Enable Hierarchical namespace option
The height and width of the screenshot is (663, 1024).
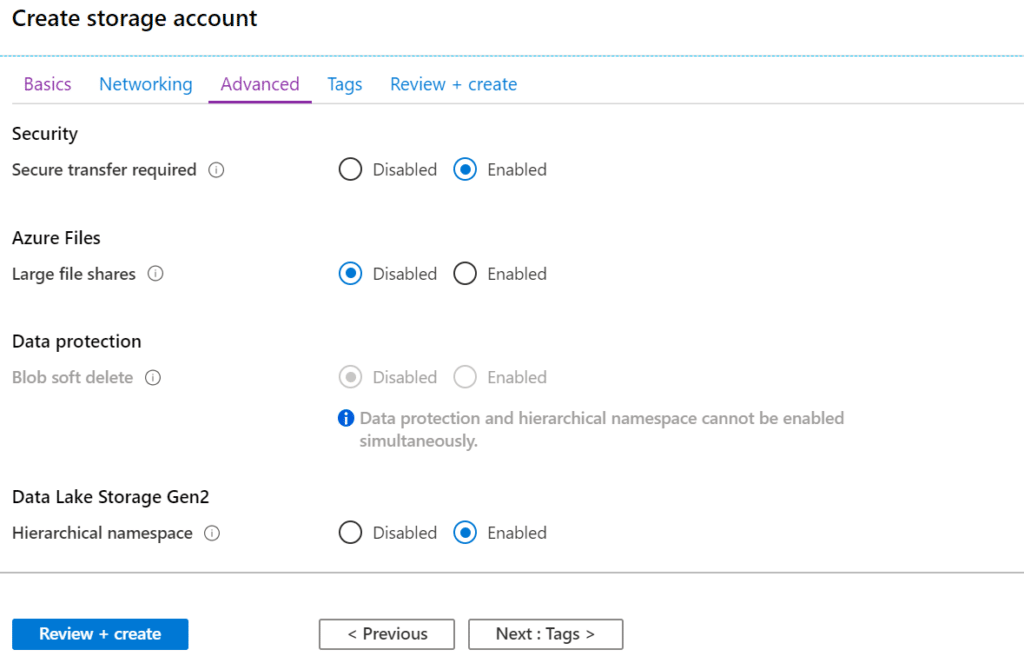[x=465, y=532]
